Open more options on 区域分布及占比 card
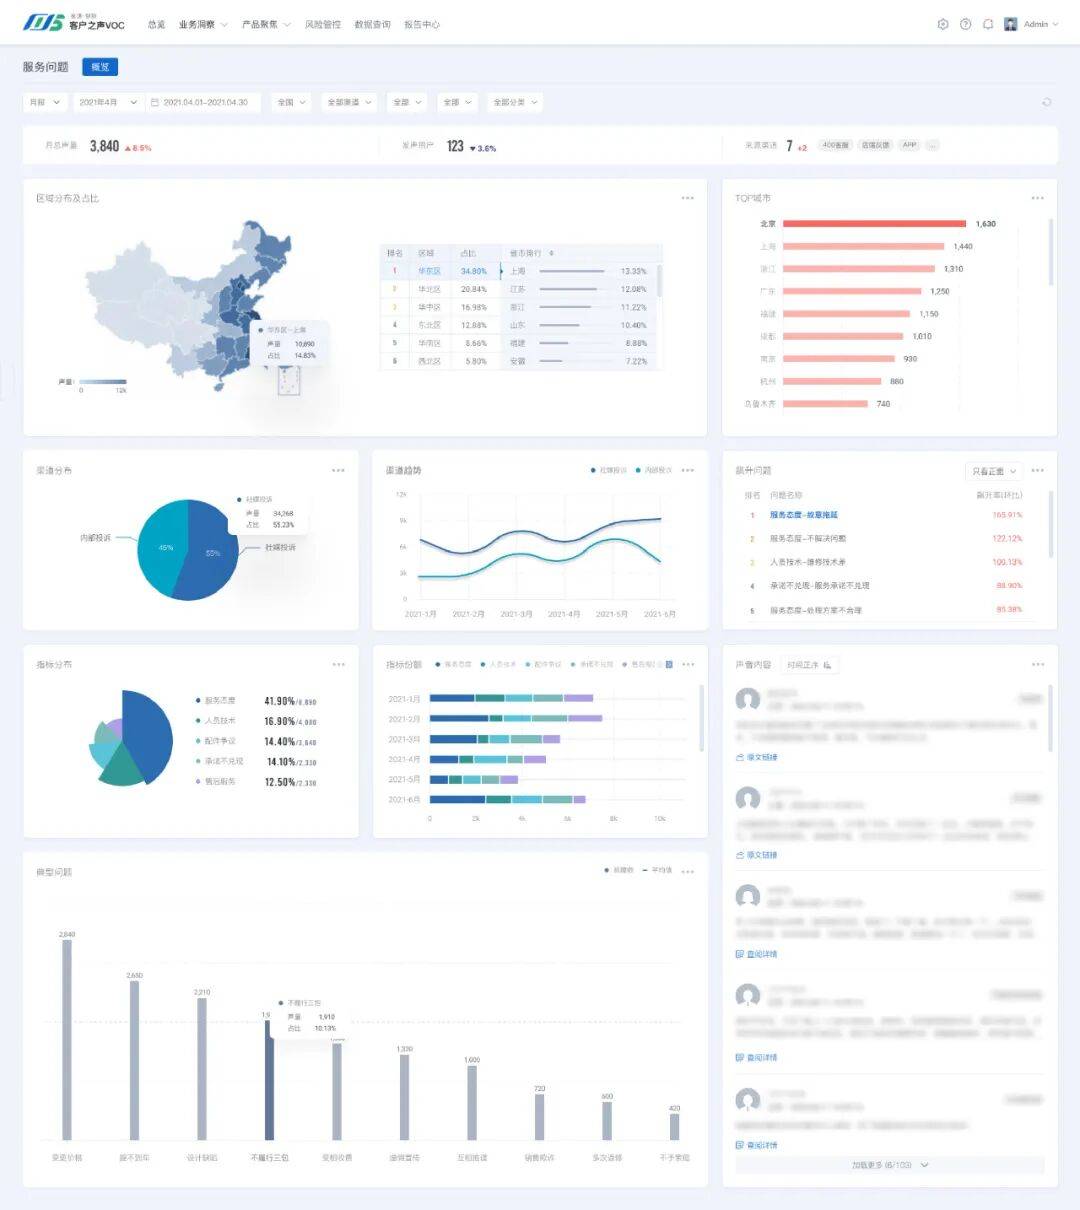 687,198
